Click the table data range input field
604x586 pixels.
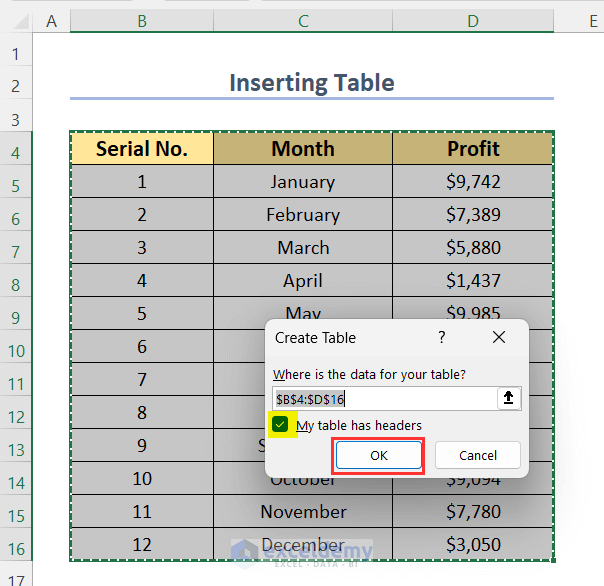click(385, 398)
